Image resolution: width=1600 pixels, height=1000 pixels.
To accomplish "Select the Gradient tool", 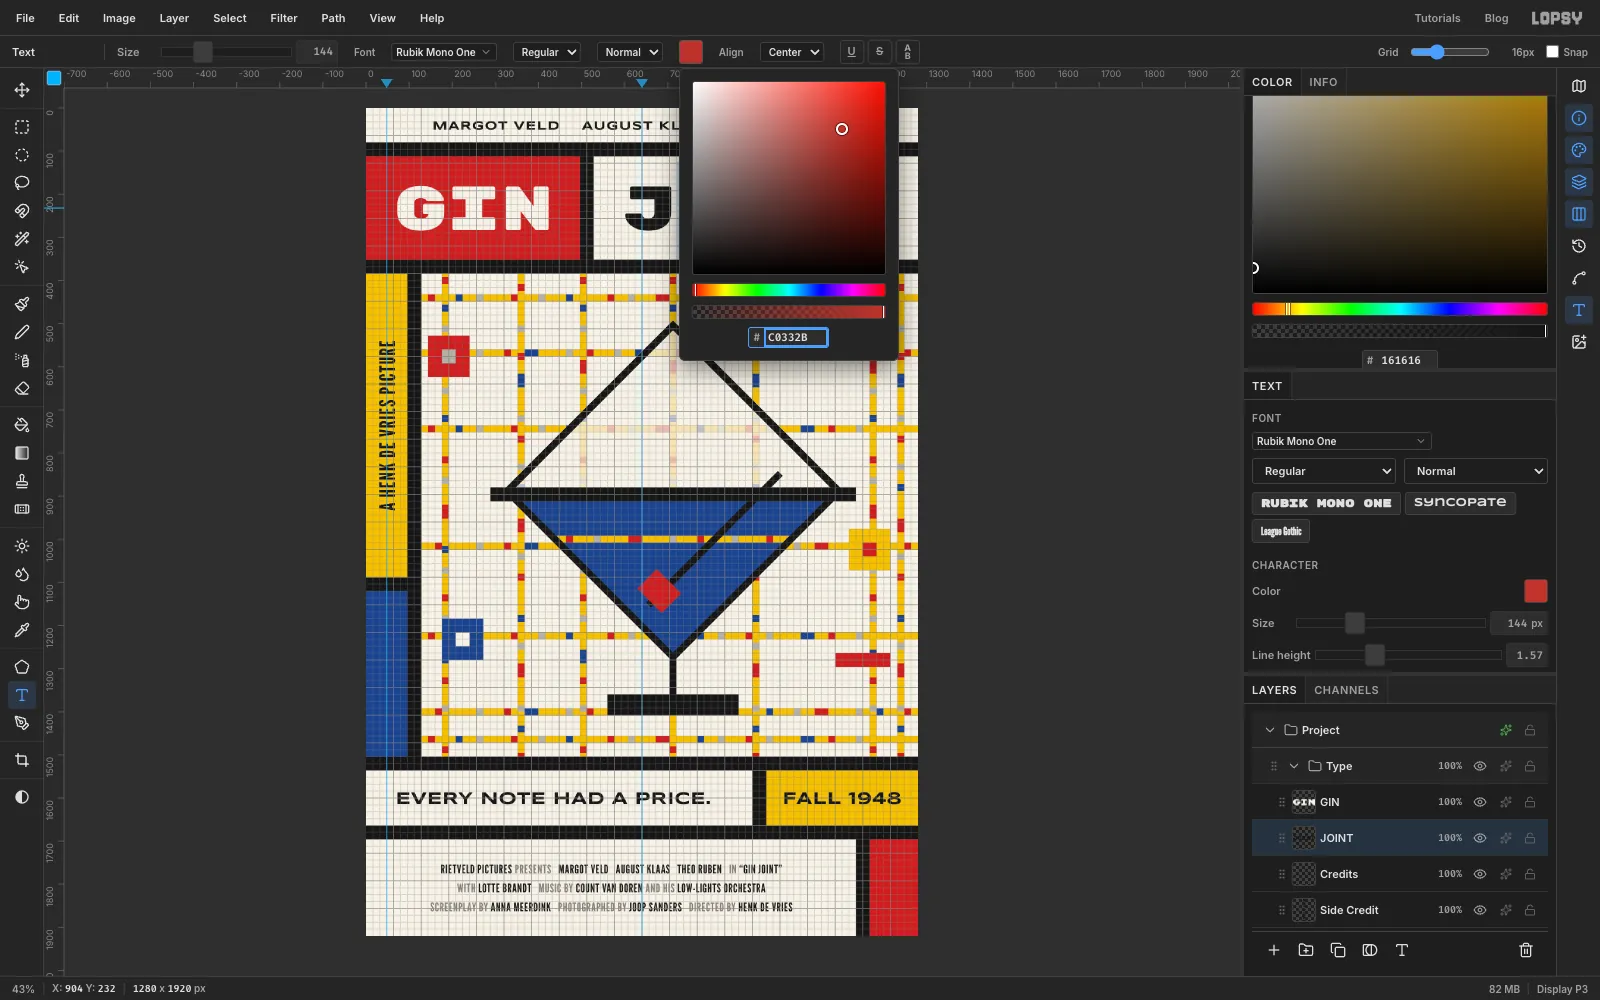I will 22,453.
